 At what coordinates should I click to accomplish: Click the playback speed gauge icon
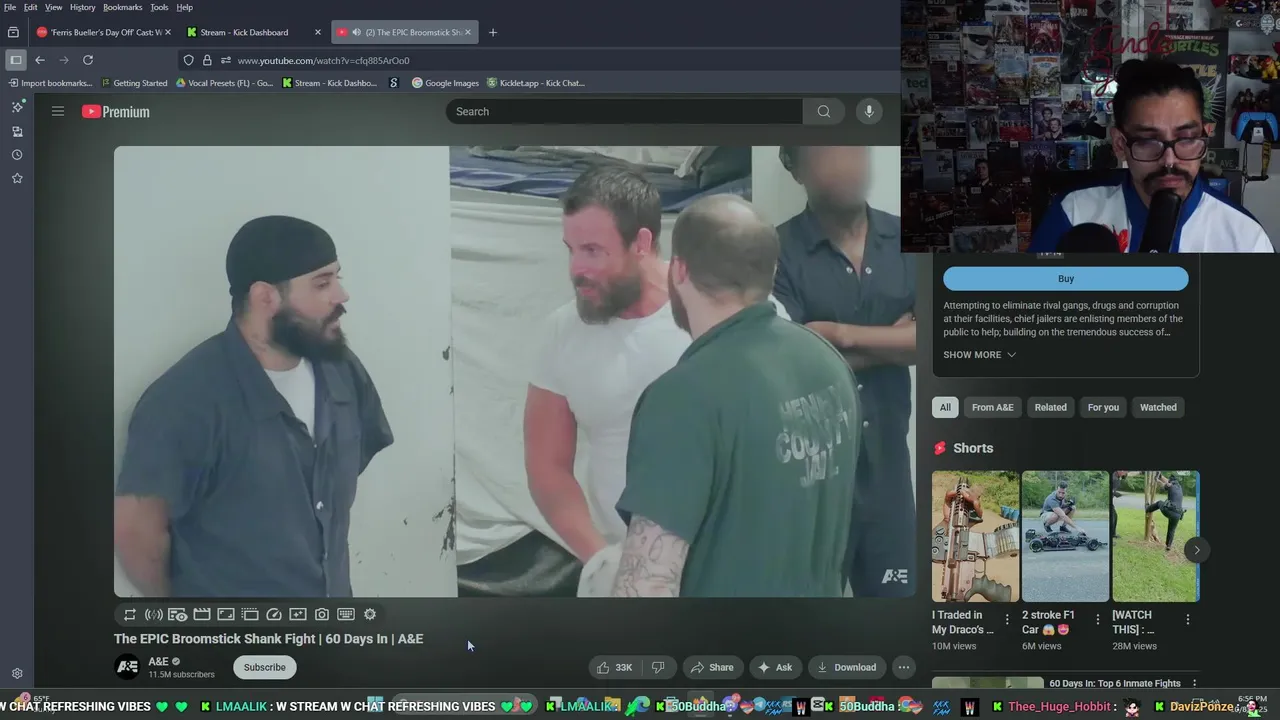(274, 615)
